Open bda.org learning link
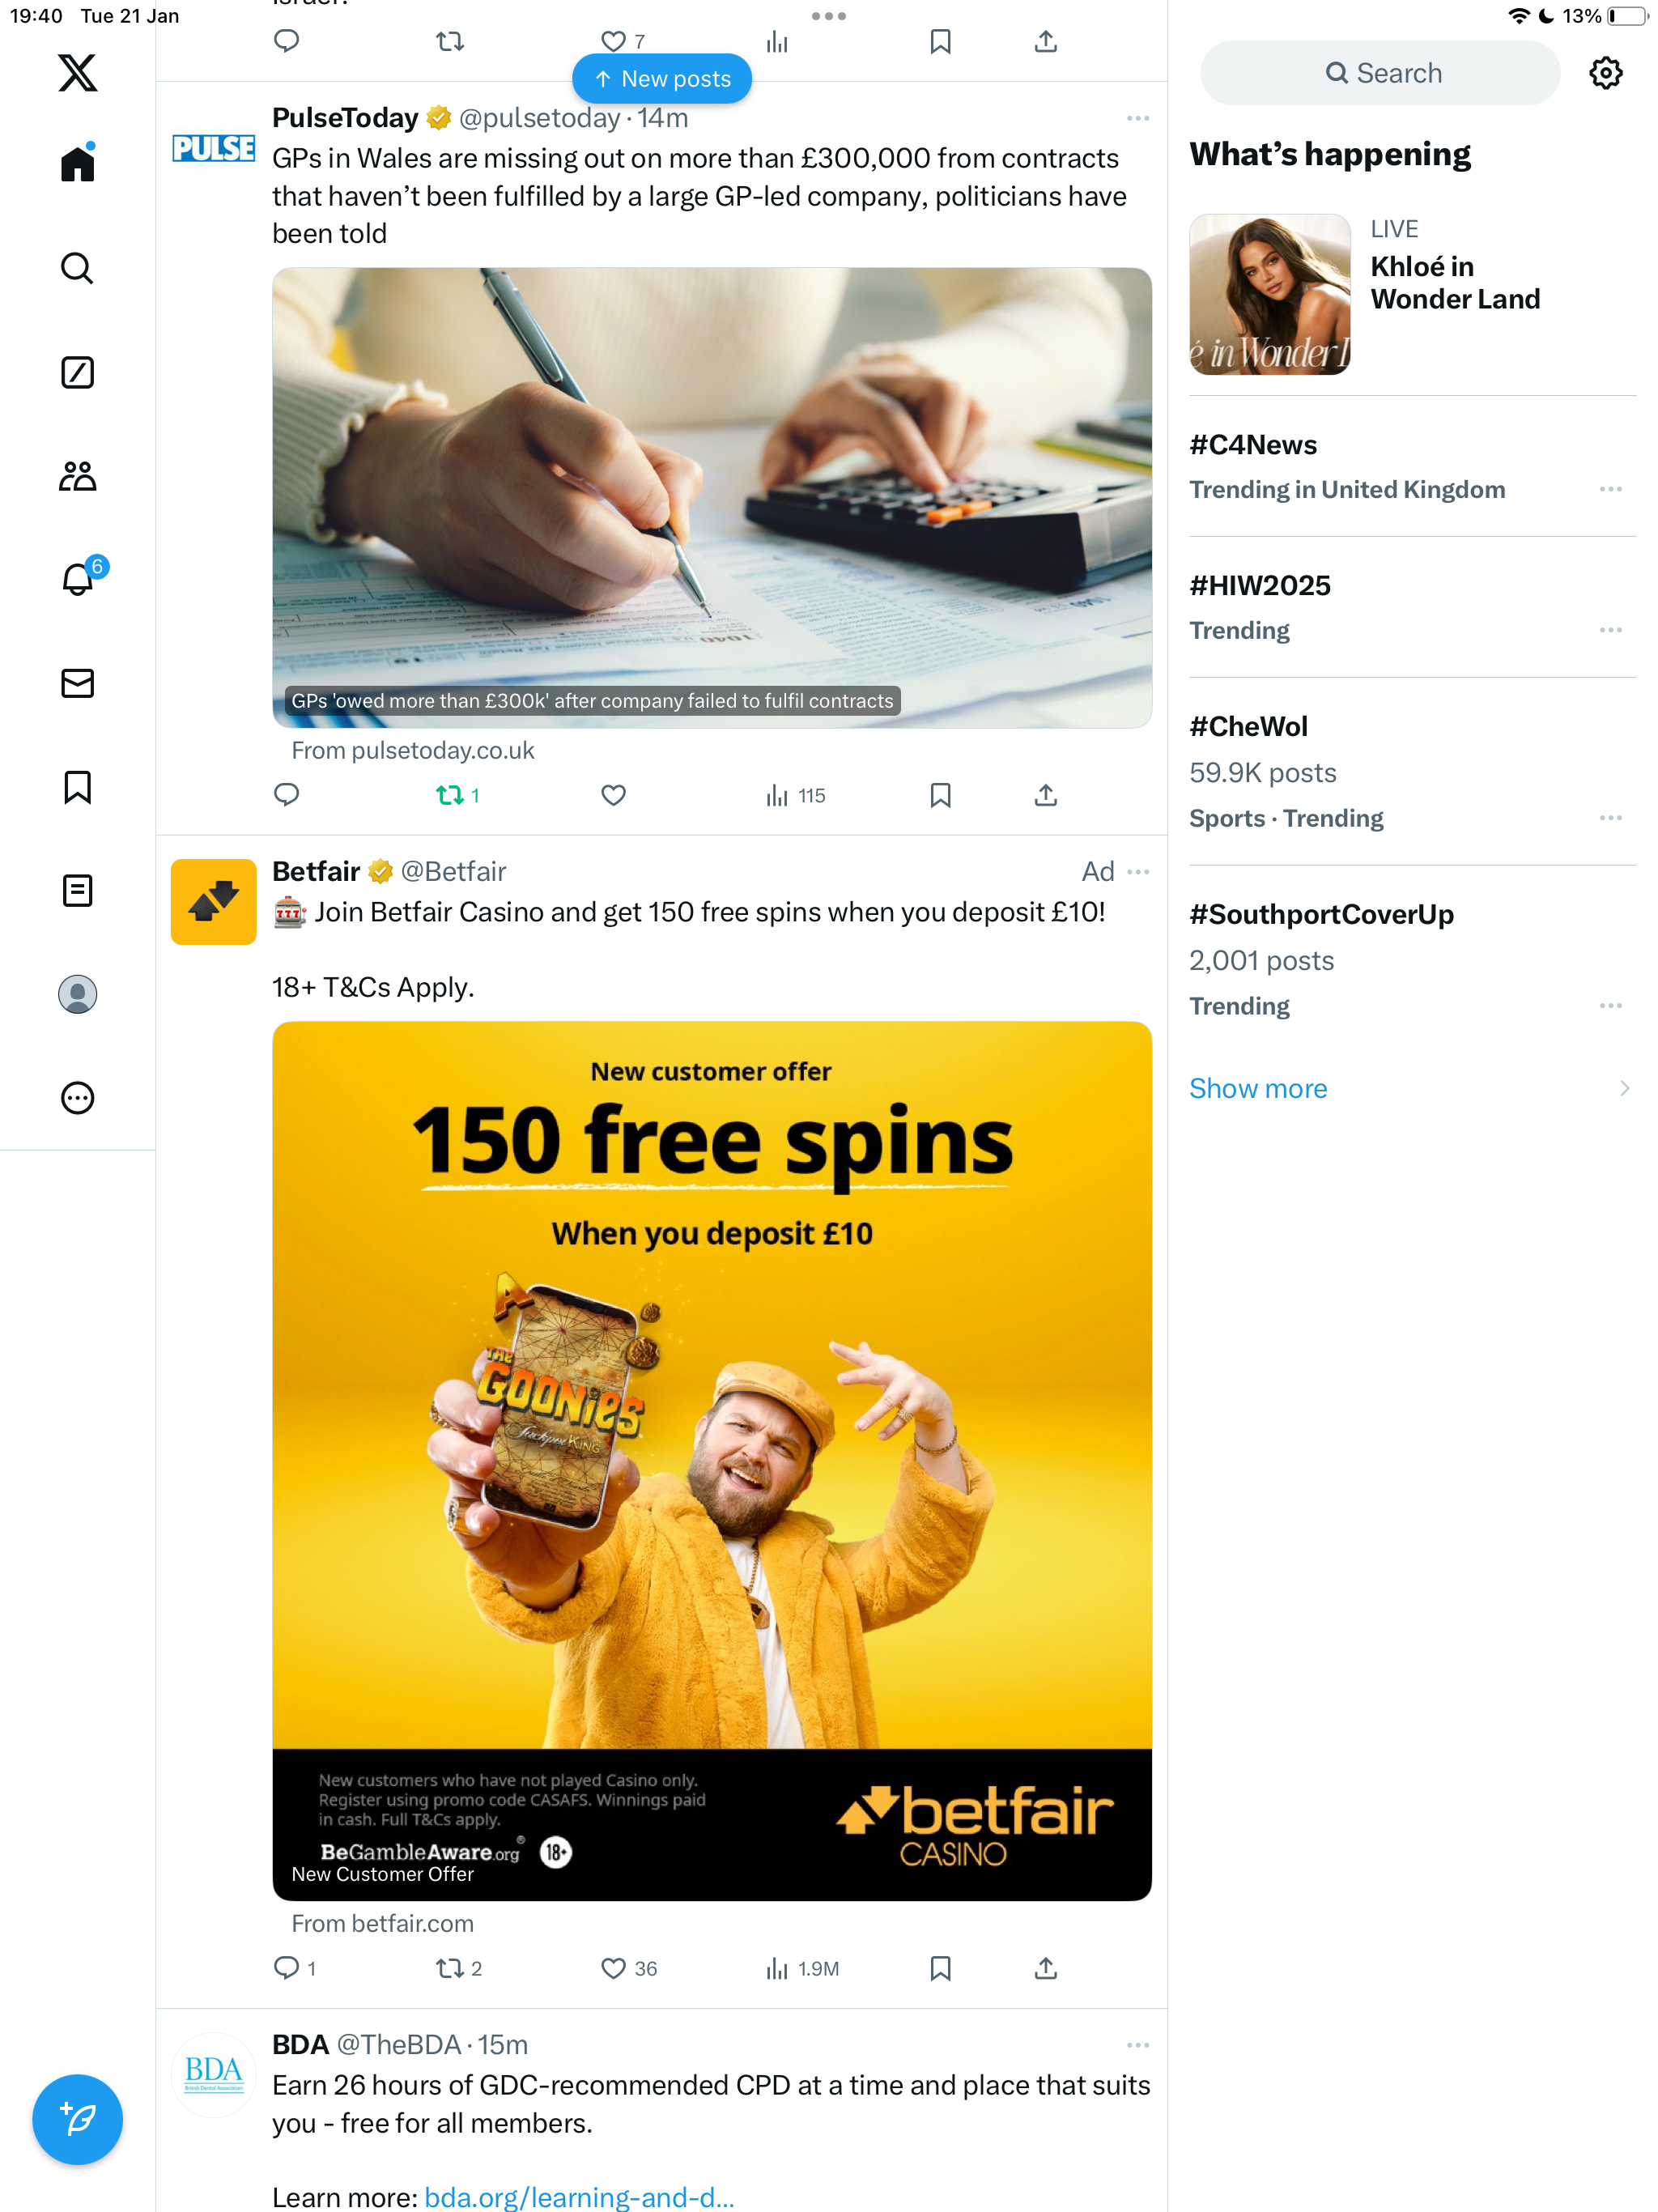Screen dimensions: 1658x2212 (579, 2196)
